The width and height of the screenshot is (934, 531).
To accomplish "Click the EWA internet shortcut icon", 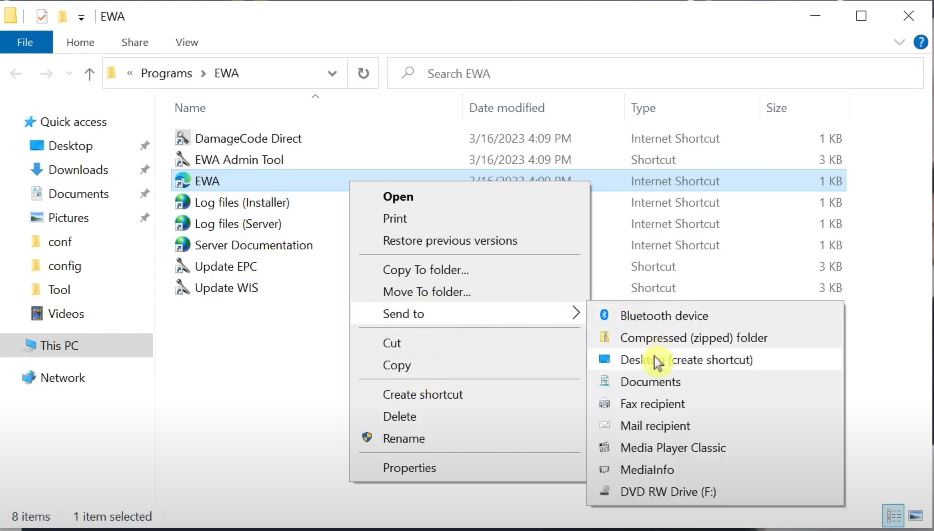I will tap(182, 181).
